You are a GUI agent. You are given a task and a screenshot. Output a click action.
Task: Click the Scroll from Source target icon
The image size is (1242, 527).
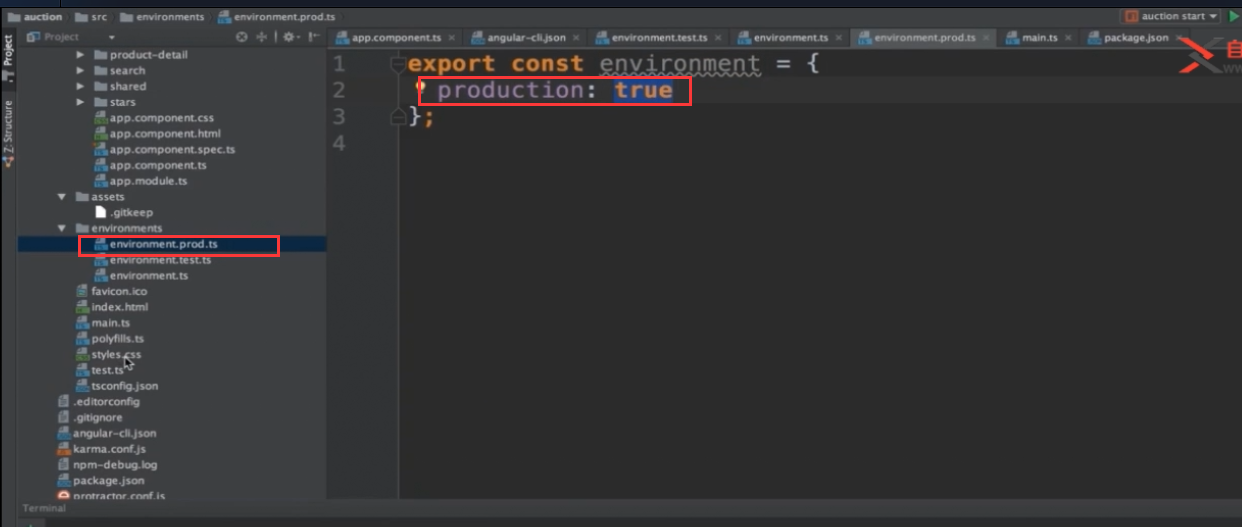click(x=241, y=37)
